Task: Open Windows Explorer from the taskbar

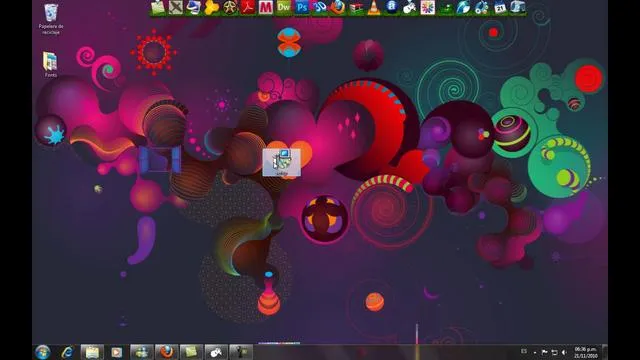Action: (x=92, y=352)
